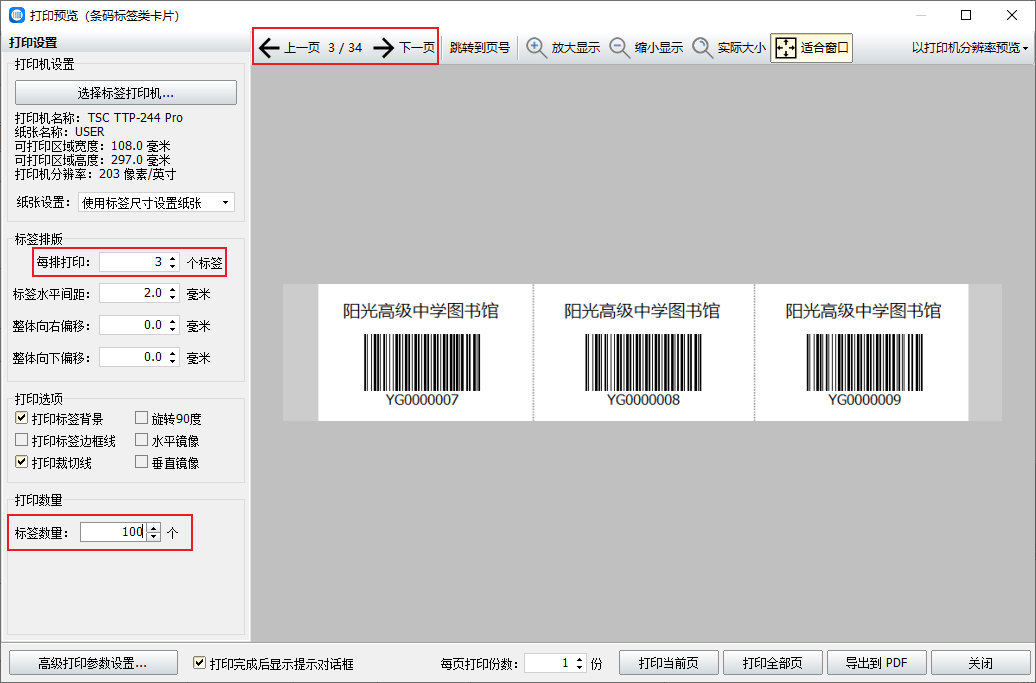Decrease 整体向右偏移 value
Viewport: 1036px width, 683px height.
point(172,330)
